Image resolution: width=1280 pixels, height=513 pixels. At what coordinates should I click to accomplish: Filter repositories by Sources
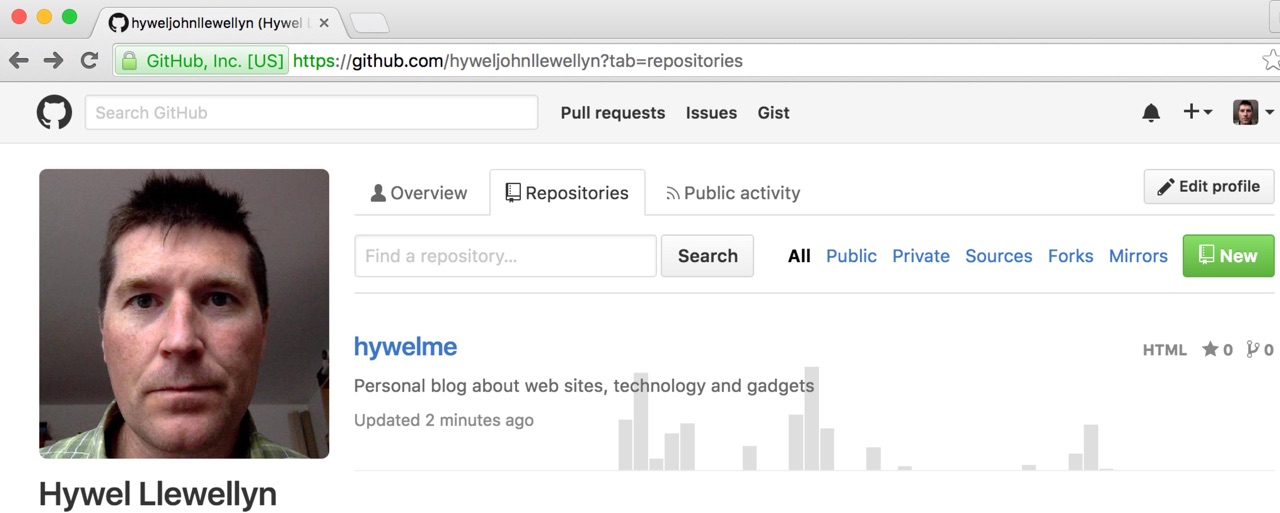[x=998, y=256]
